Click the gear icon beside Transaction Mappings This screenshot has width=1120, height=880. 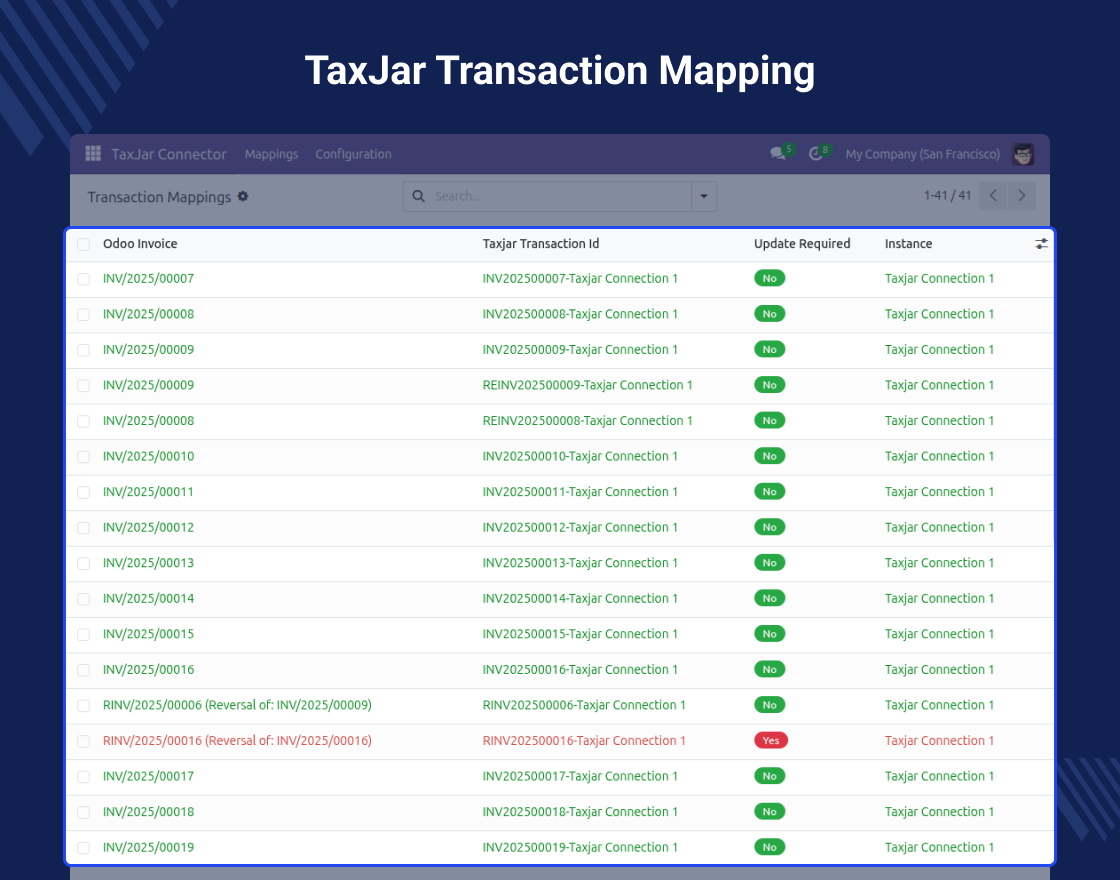click(243, 196)
